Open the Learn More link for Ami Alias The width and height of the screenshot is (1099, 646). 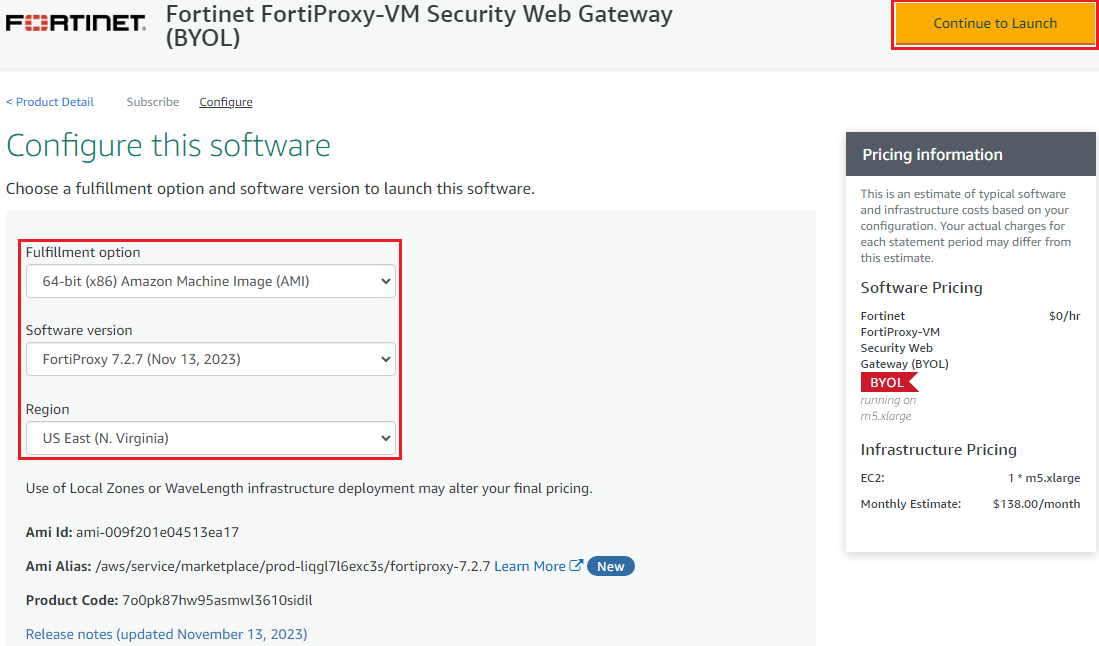click(x=530, y=566)
